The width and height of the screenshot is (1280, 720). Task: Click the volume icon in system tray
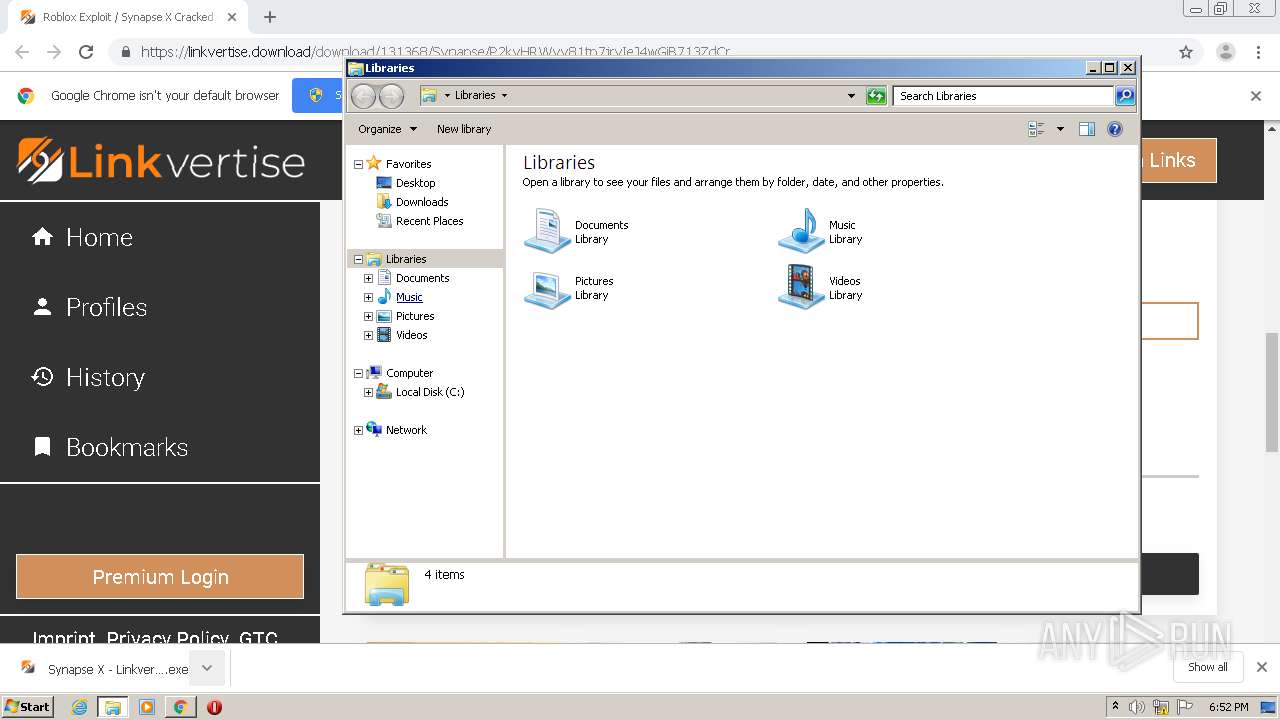click(x=1137, y=707)
